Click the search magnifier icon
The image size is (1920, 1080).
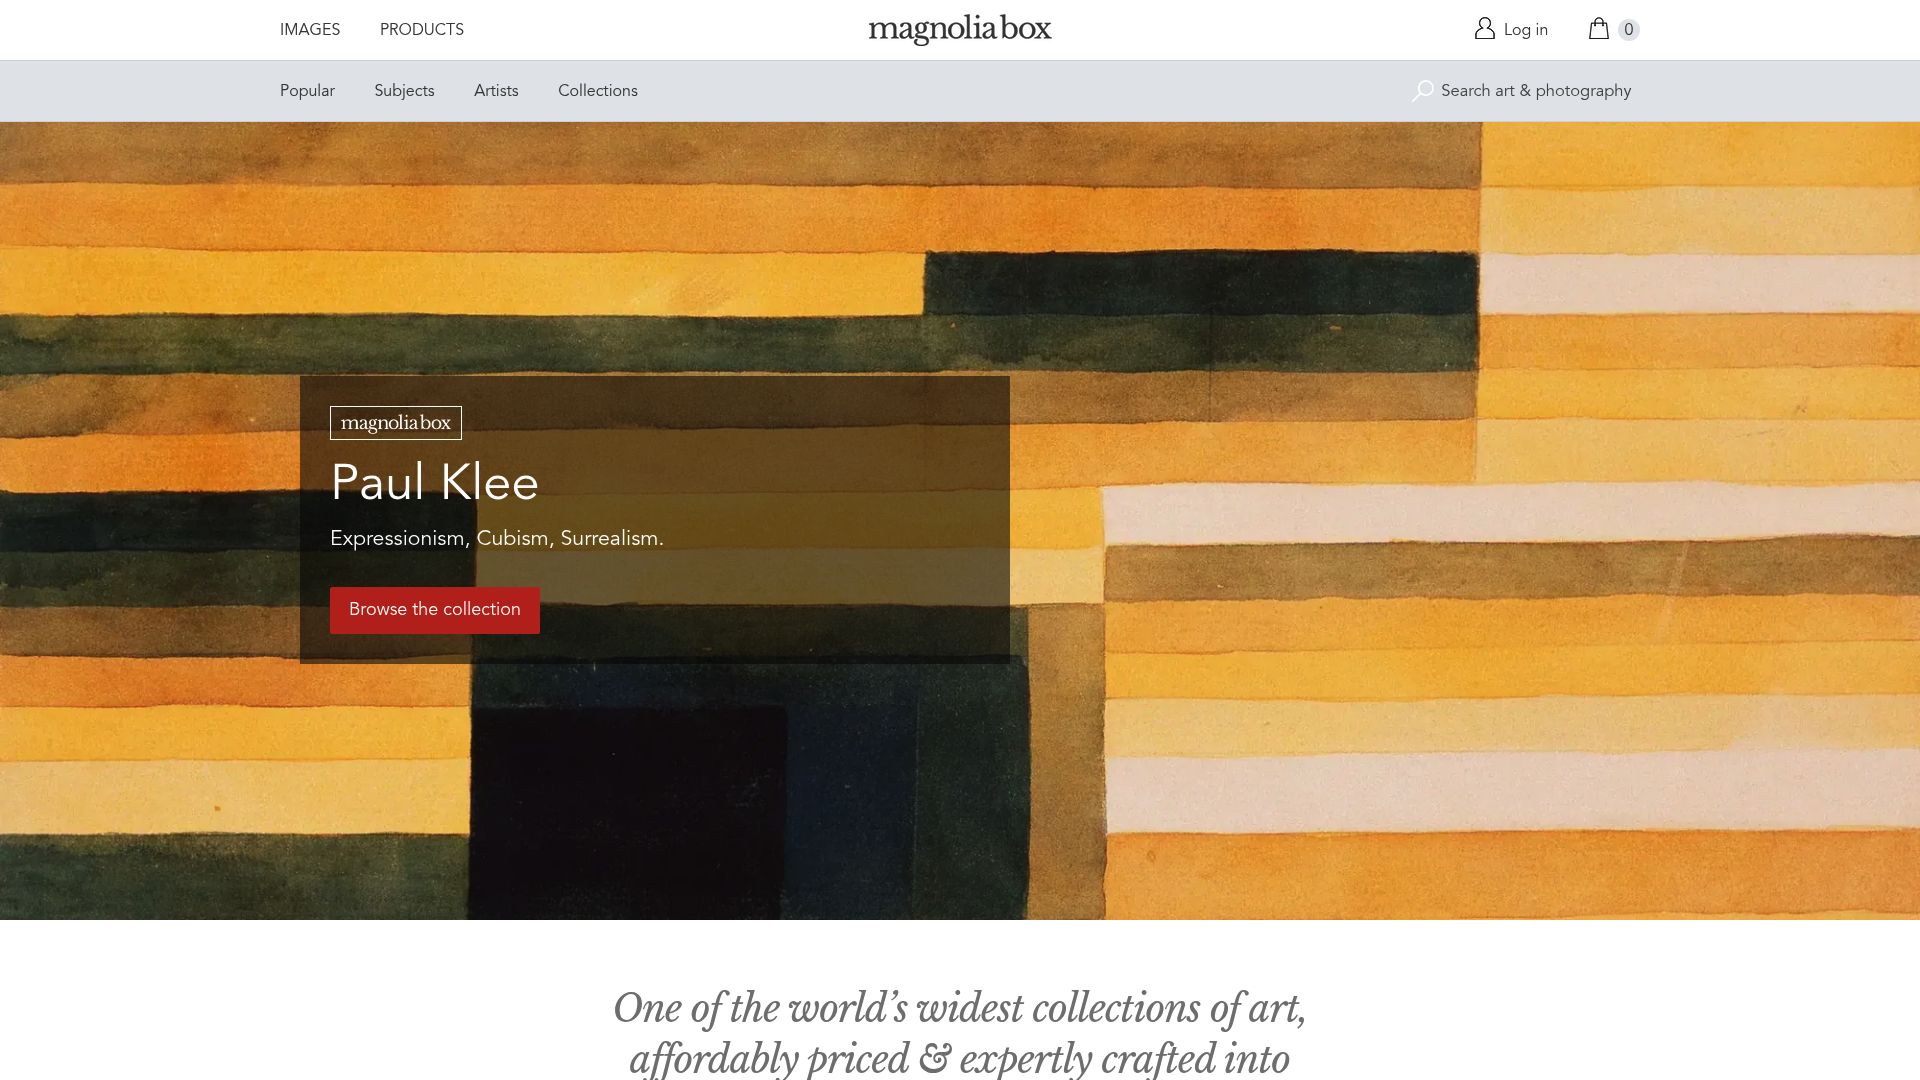(x=1422, y=91)
